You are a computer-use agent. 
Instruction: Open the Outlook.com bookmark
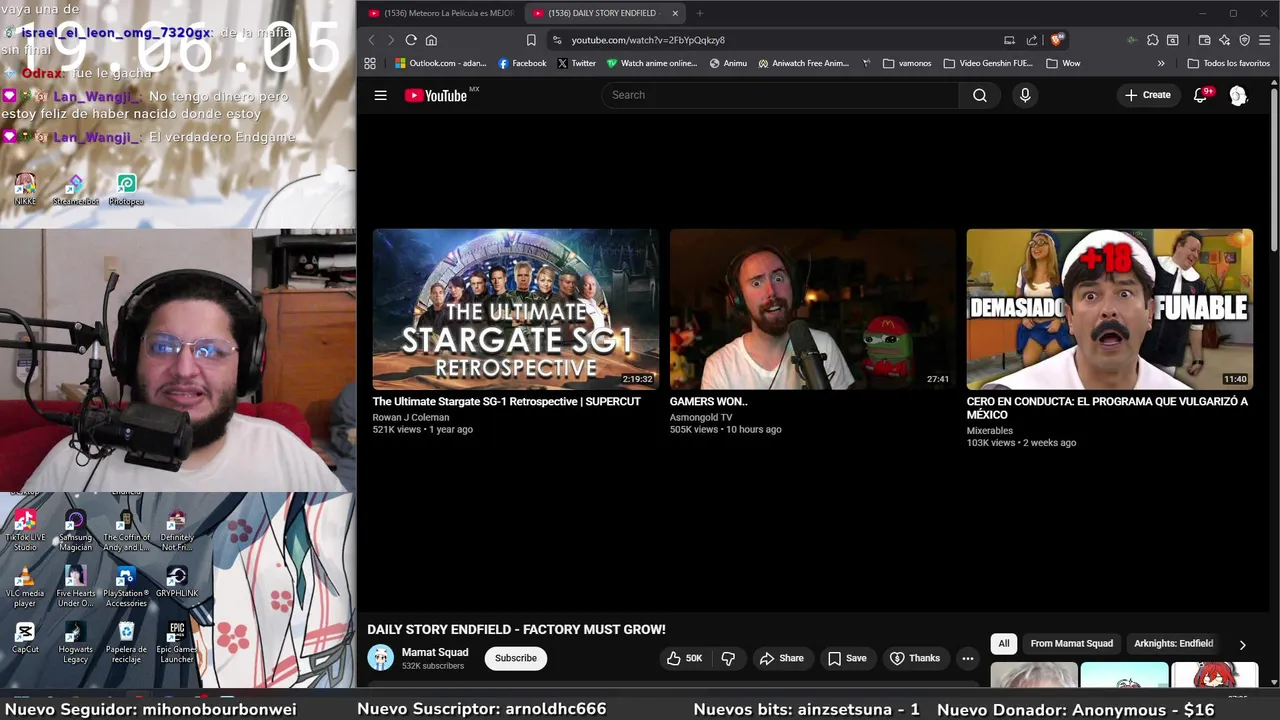[440, 63]
